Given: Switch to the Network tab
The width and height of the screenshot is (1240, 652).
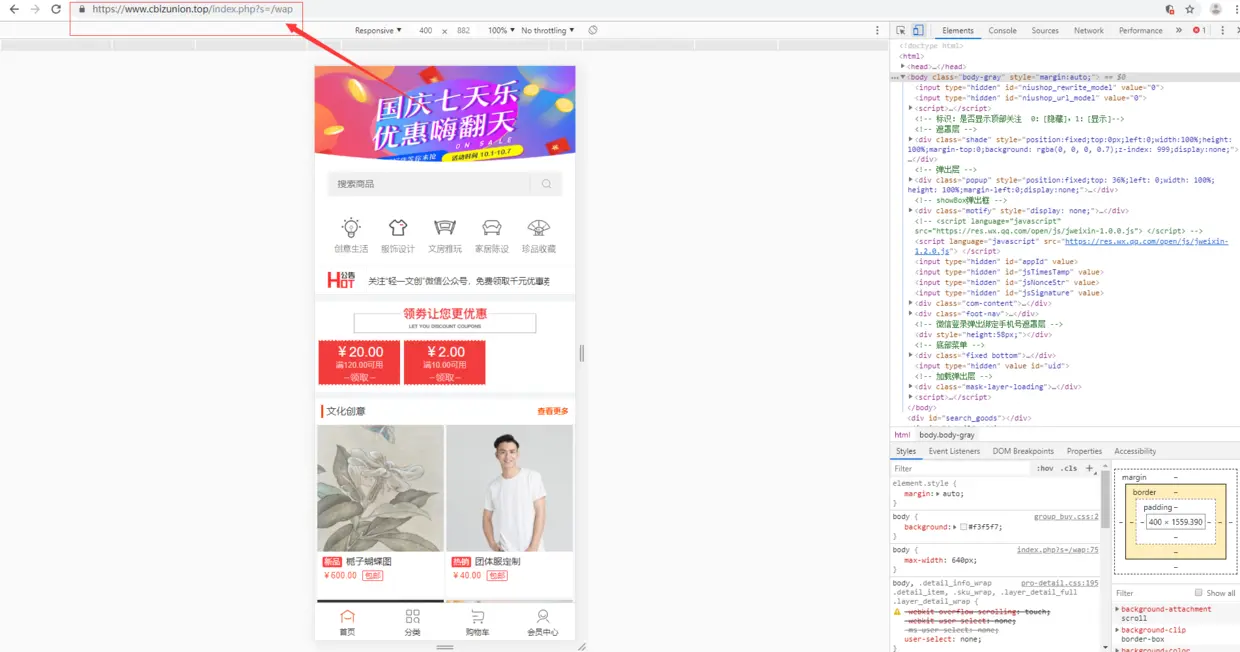Looking at the screenshot, I should point(1089,31).
